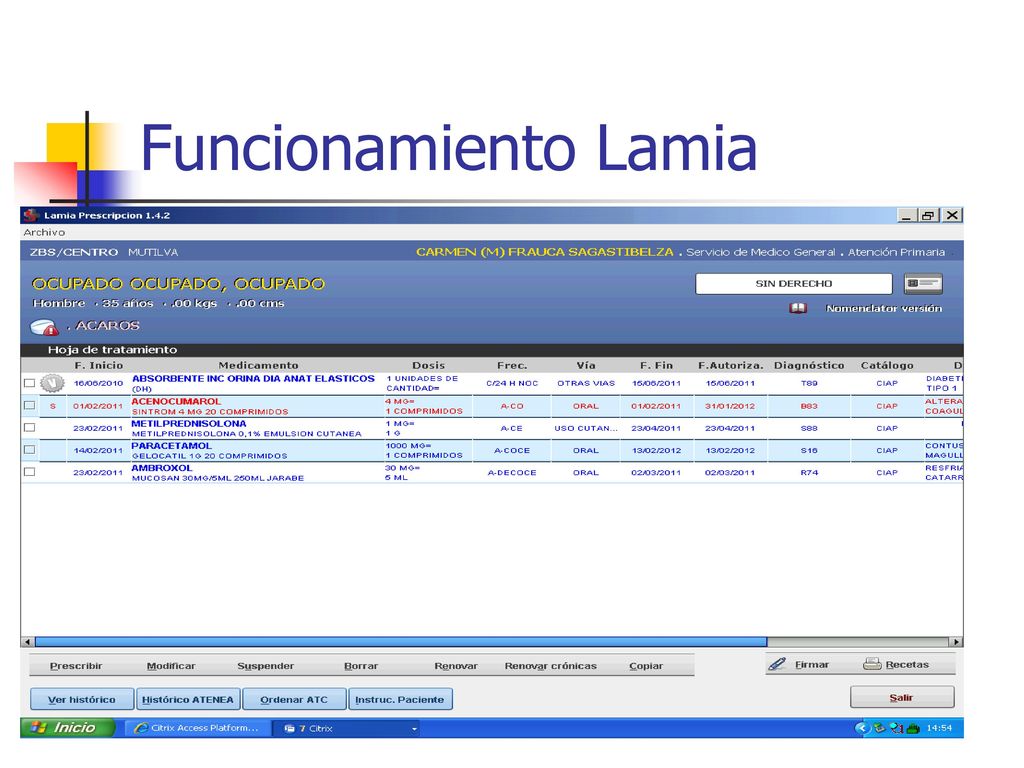Click the ABSORBENTE INC ORINA DIA ANAT ELASTICOS entry
This screenshot has height=768, width=1024.
point(253,378)
